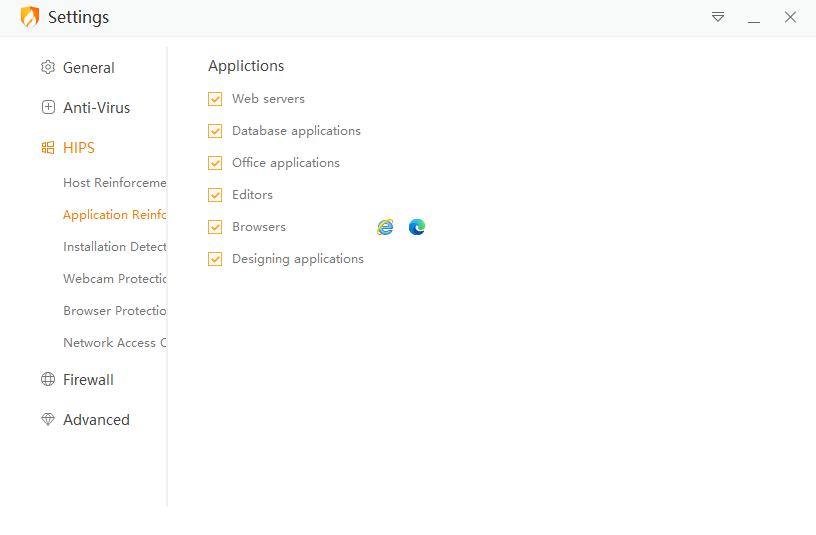Click the HIPS grid icon

coord(48,148)
